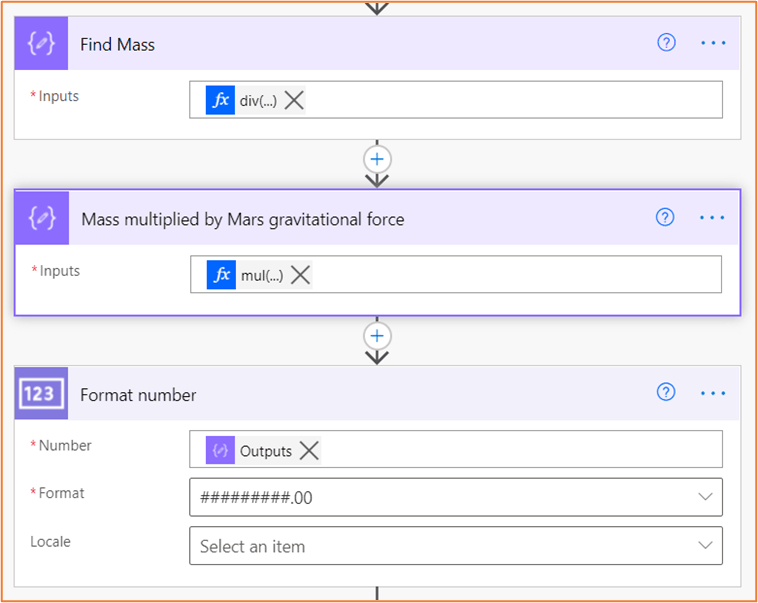Open help for Format number action
758x603 pixels.
pos(666,393)
